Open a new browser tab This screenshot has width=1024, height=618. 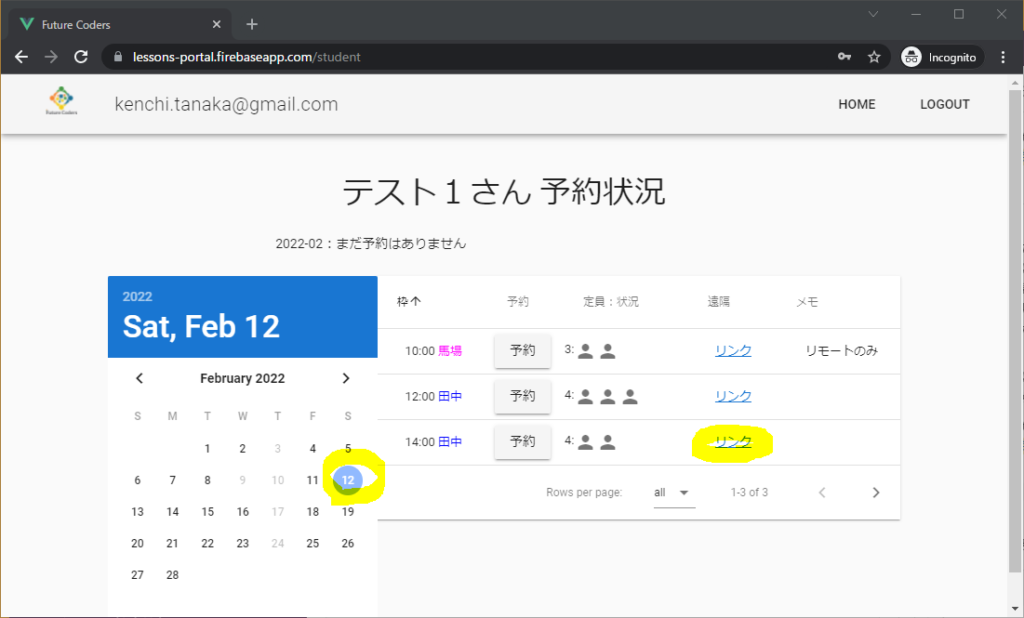251,24
